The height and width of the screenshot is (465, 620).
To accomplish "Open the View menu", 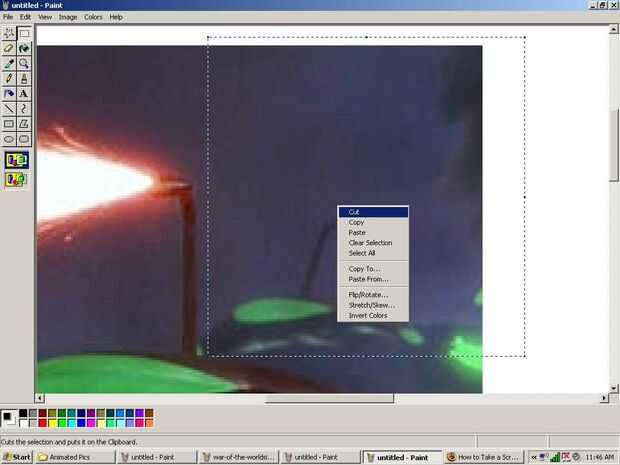I will click(45, 17).
